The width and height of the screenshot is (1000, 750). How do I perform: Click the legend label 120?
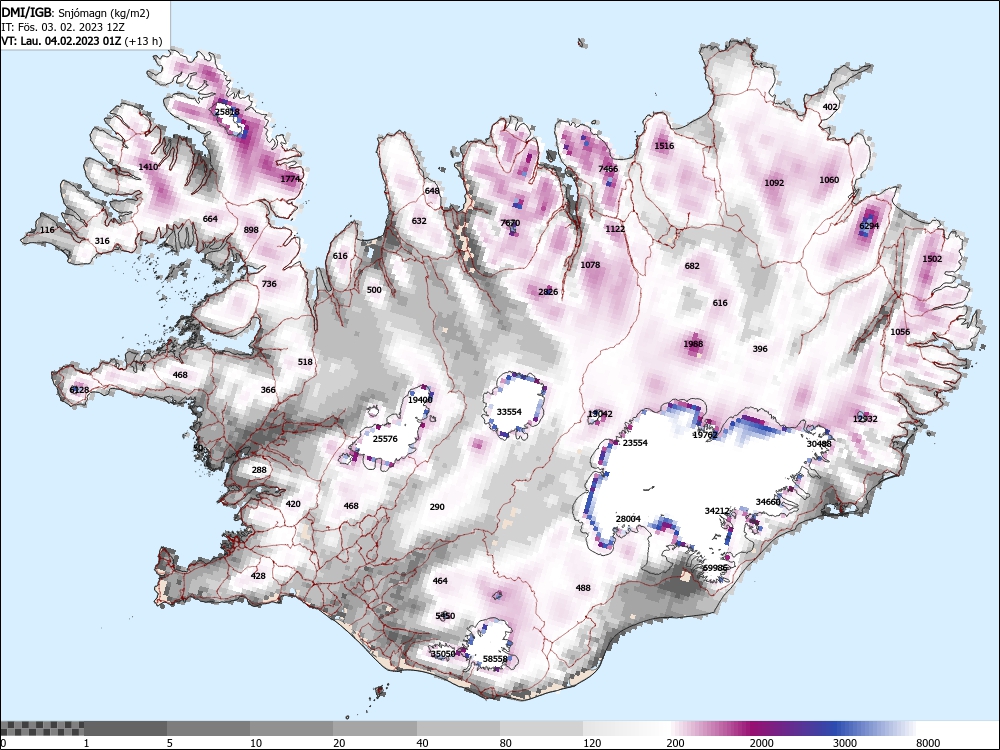pyautogui.click(x=592, y=743)
